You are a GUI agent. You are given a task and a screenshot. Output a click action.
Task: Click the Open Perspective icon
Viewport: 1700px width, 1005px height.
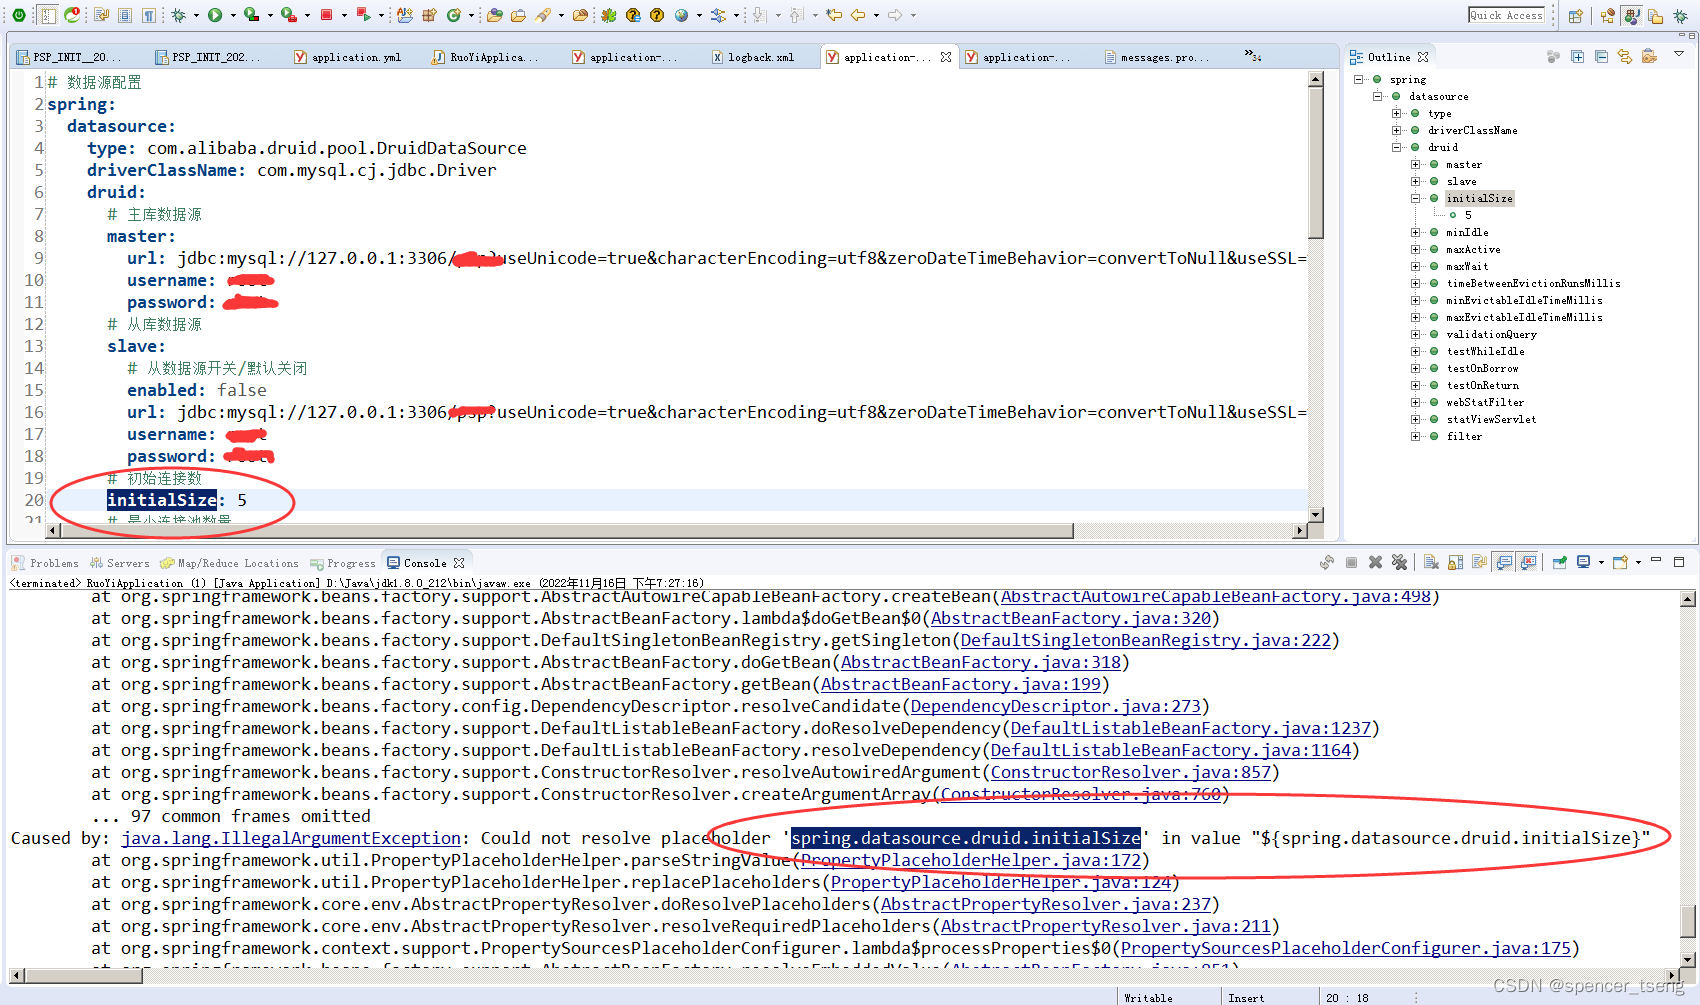pyautogui.click(x=1576, y=15)
